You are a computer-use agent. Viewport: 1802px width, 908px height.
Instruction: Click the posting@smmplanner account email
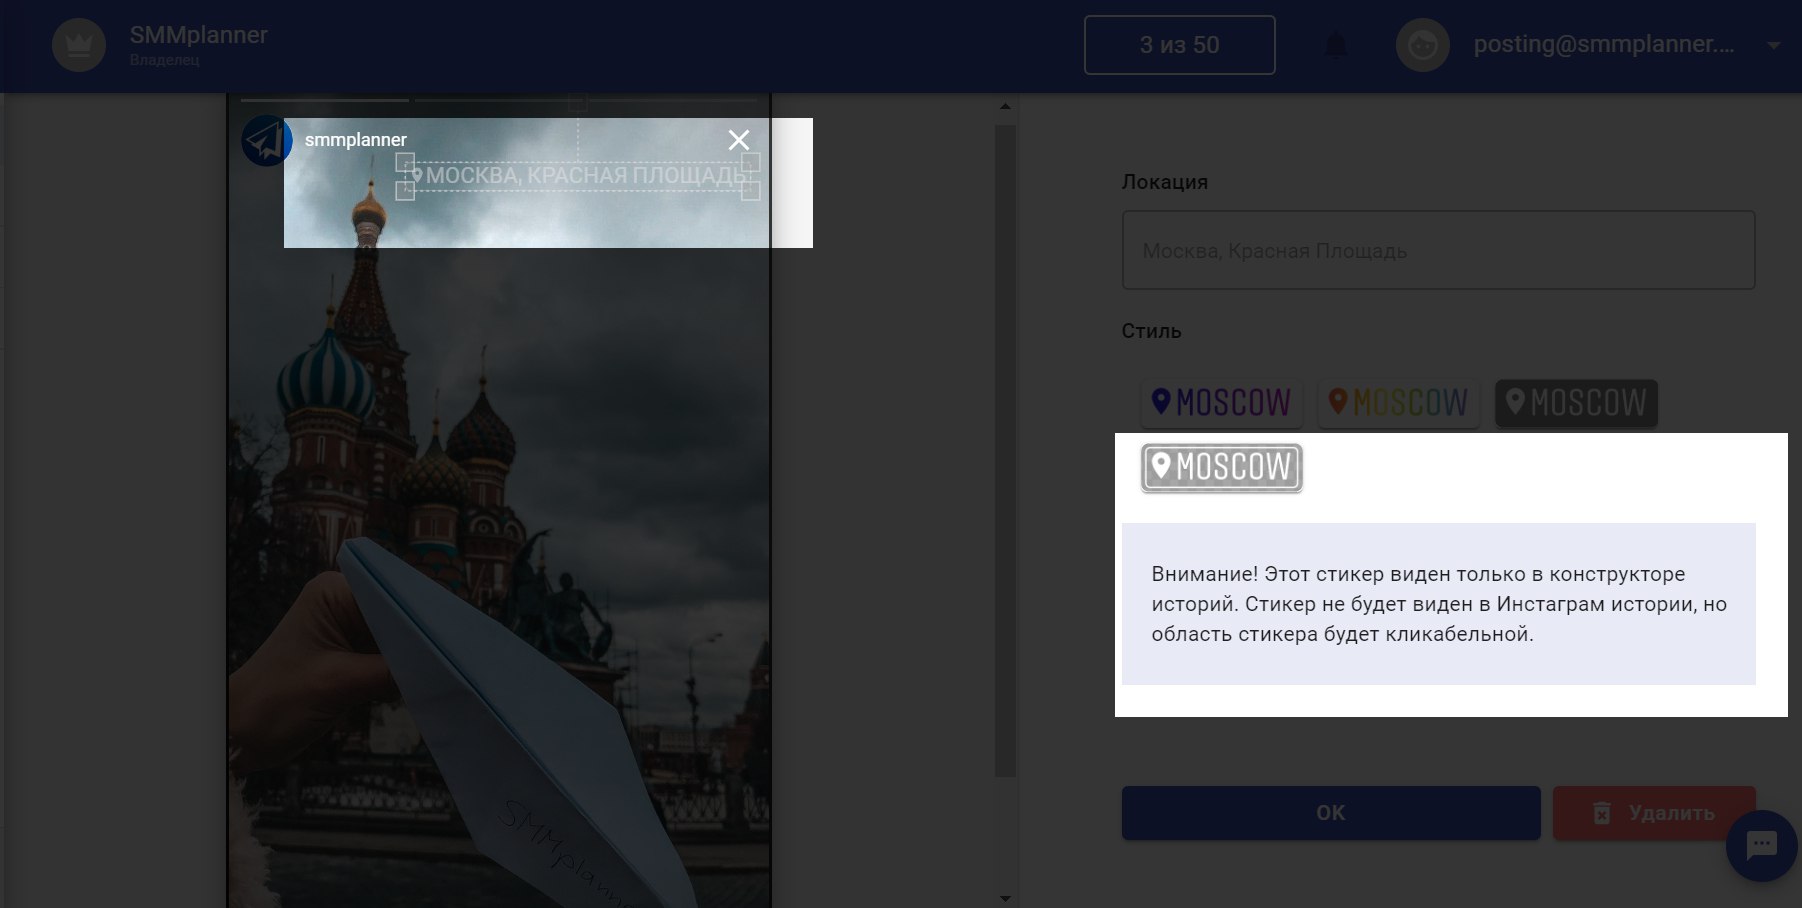click(1604, 45)
